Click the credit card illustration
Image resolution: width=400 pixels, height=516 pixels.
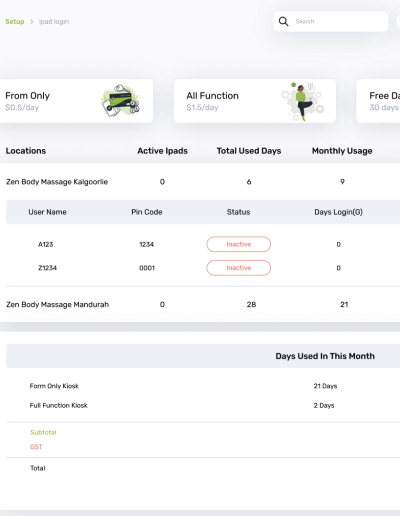point(120,101)
